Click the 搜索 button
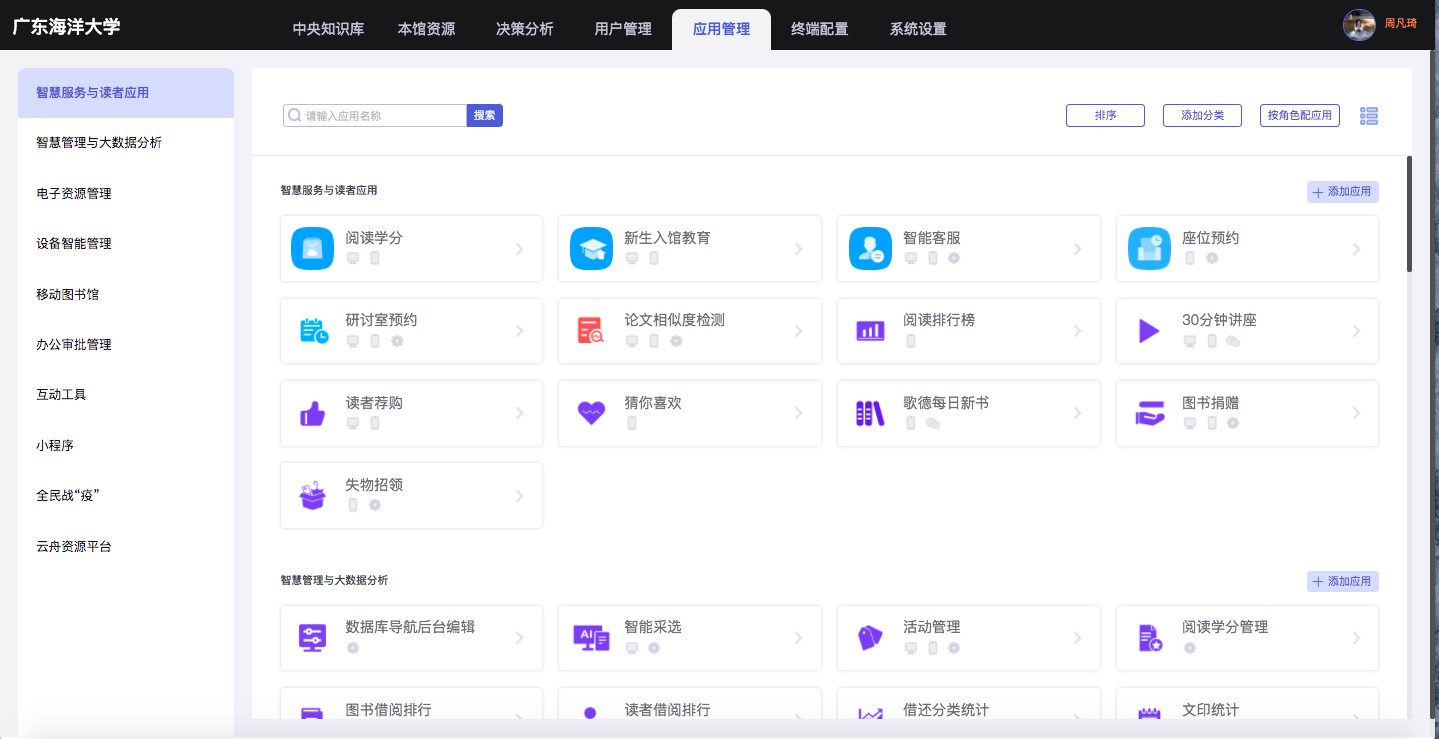The width and height of the screenshot is (1439, 739). 484,116
